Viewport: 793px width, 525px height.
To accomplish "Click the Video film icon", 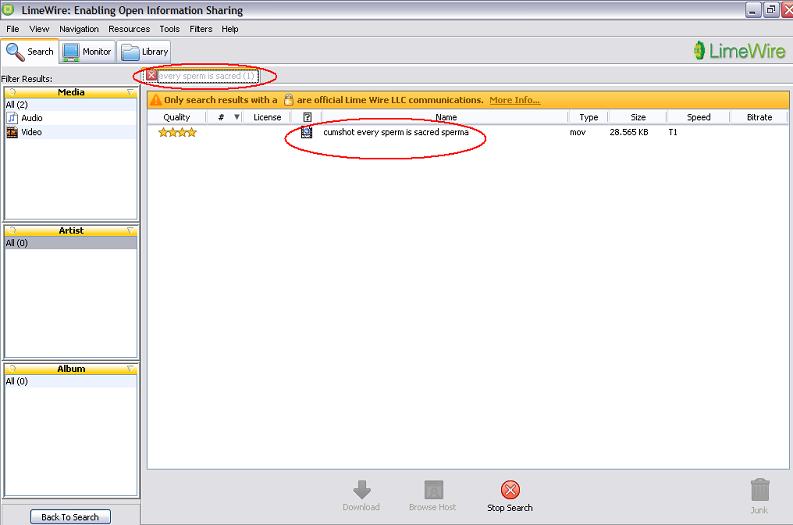I will (12, 133).
